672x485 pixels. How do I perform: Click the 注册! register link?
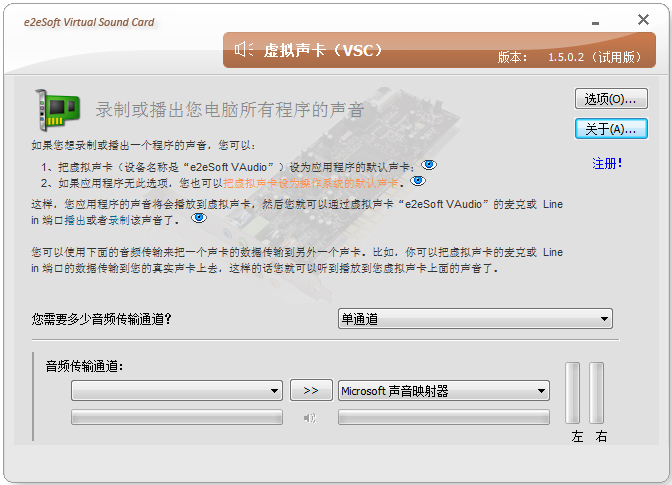[607, 163]
